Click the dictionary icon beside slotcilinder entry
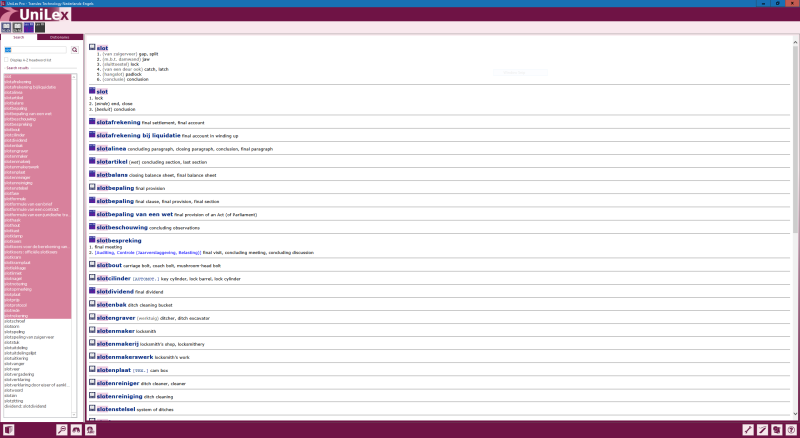Image resolution: width=800 pixels, height=438 pixels. (92, 278)
